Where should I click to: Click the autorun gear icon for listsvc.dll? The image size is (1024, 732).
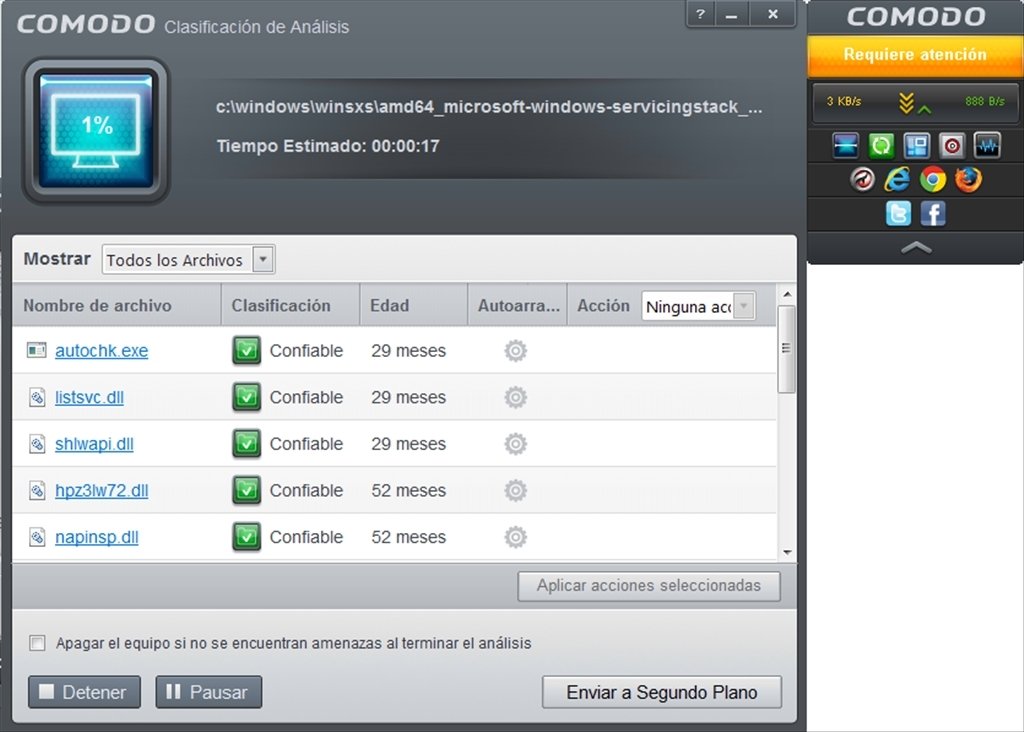(x=515, y=397)
